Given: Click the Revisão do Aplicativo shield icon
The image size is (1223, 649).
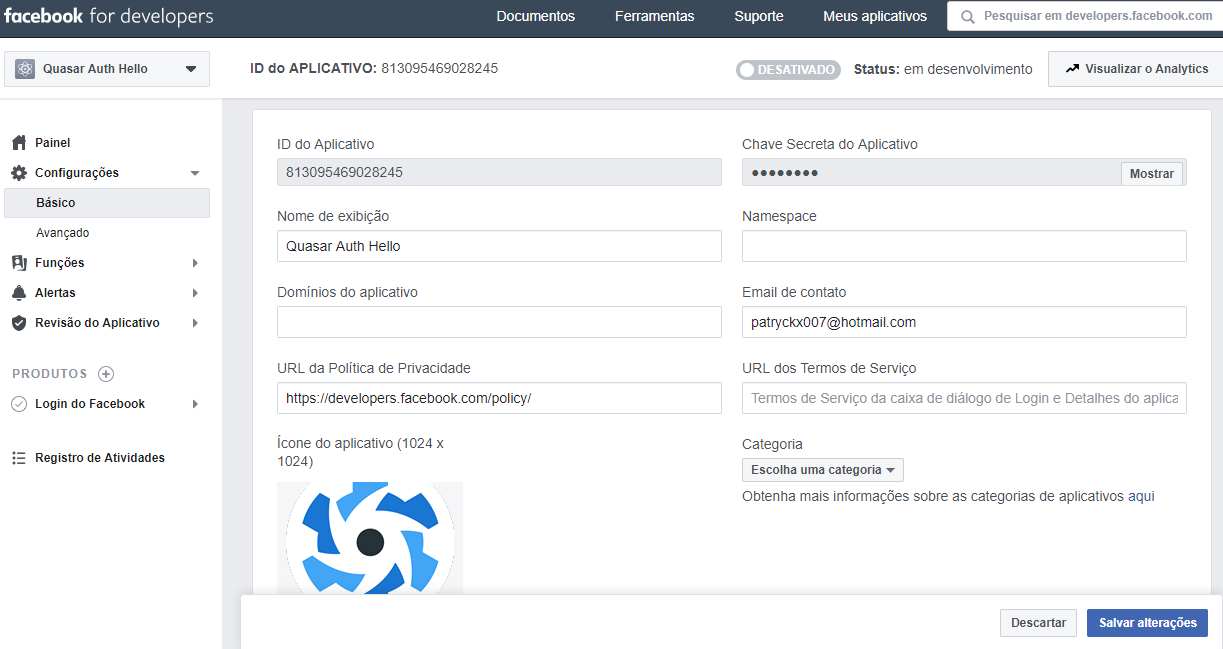Looking at the screenshot, I should [18, 323].
